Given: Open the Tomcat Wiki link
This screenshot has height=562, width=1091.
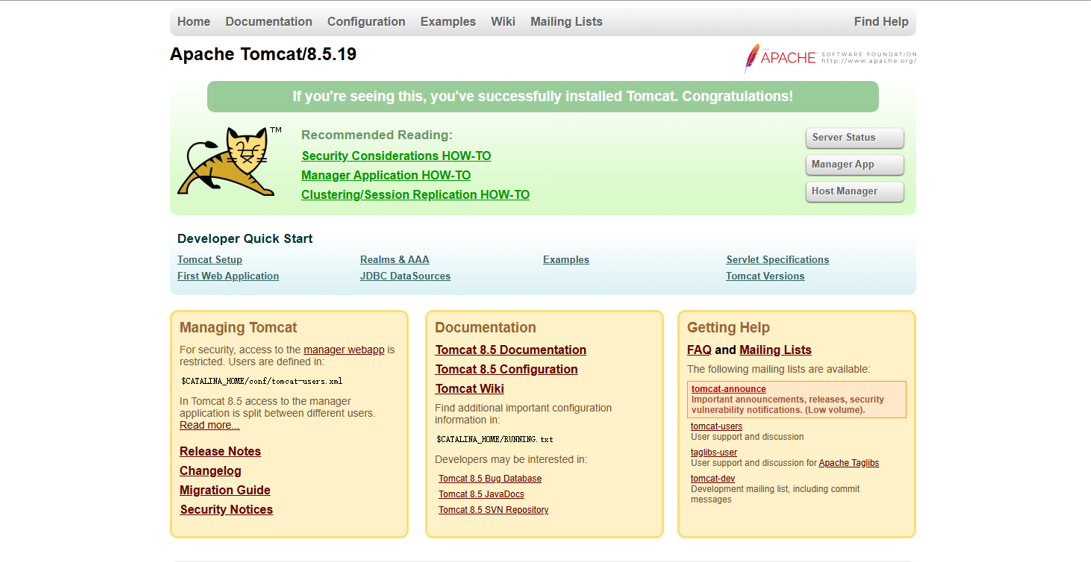Looking at the screenshot, I should pos(470,389).
